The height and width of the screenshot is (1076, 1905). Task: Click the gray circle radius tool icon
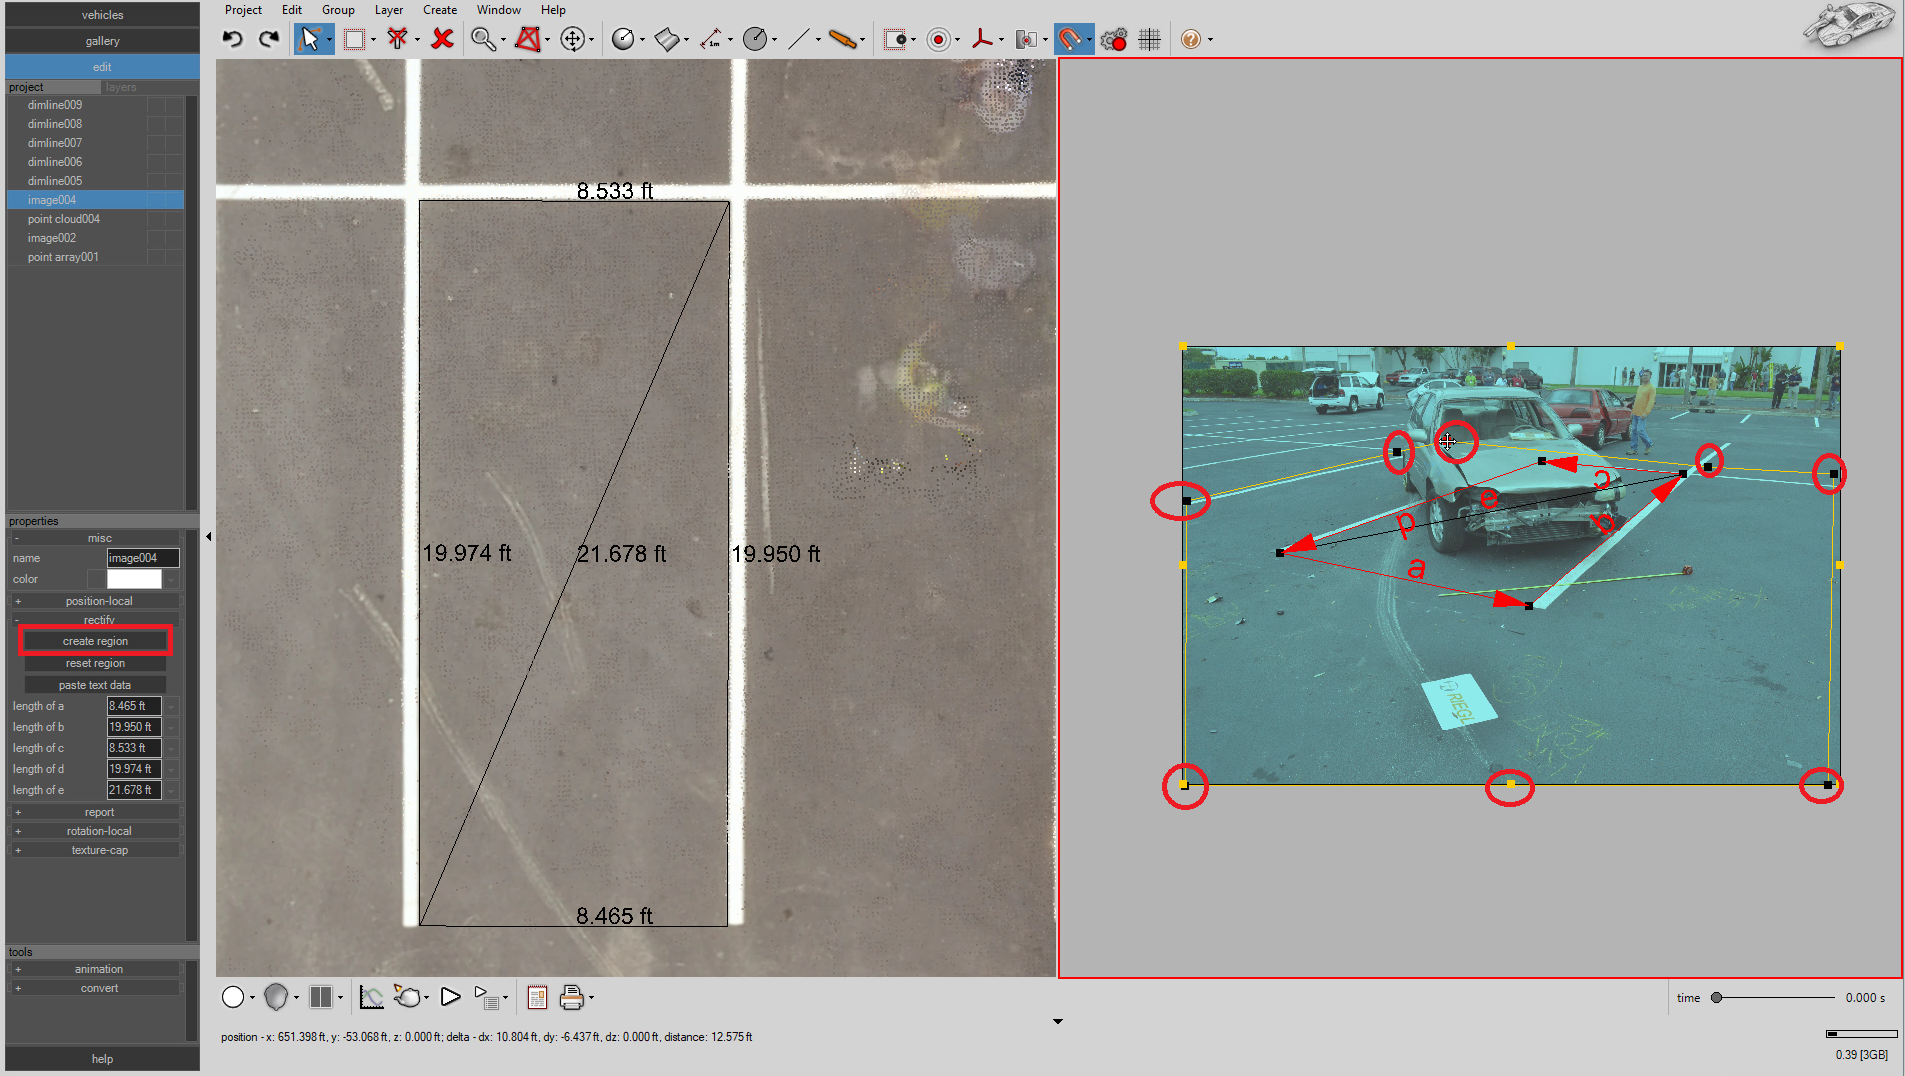coord(755,39)
